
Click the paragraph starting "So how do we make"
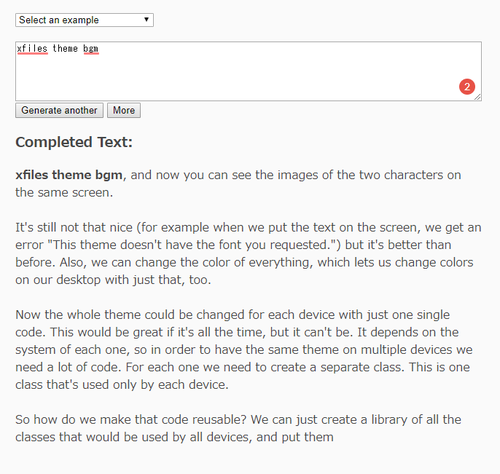[x=238, y=428]
